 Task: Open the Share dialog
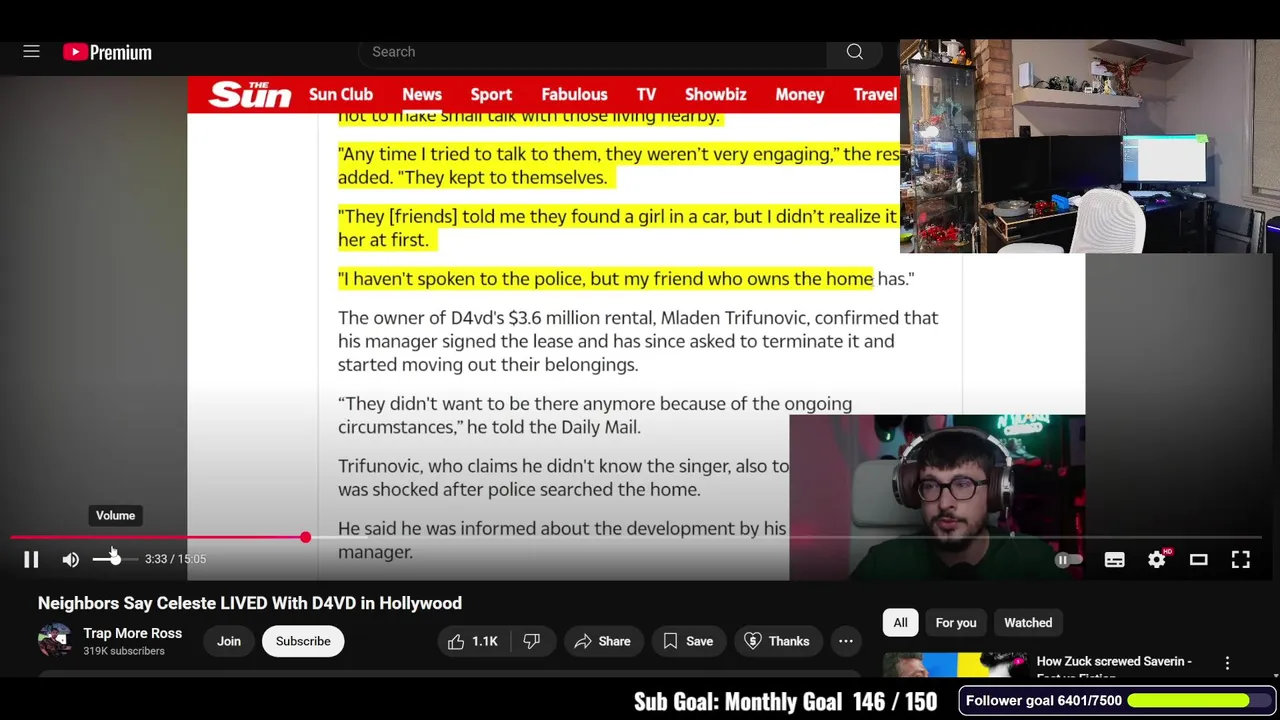pos(601,641)
